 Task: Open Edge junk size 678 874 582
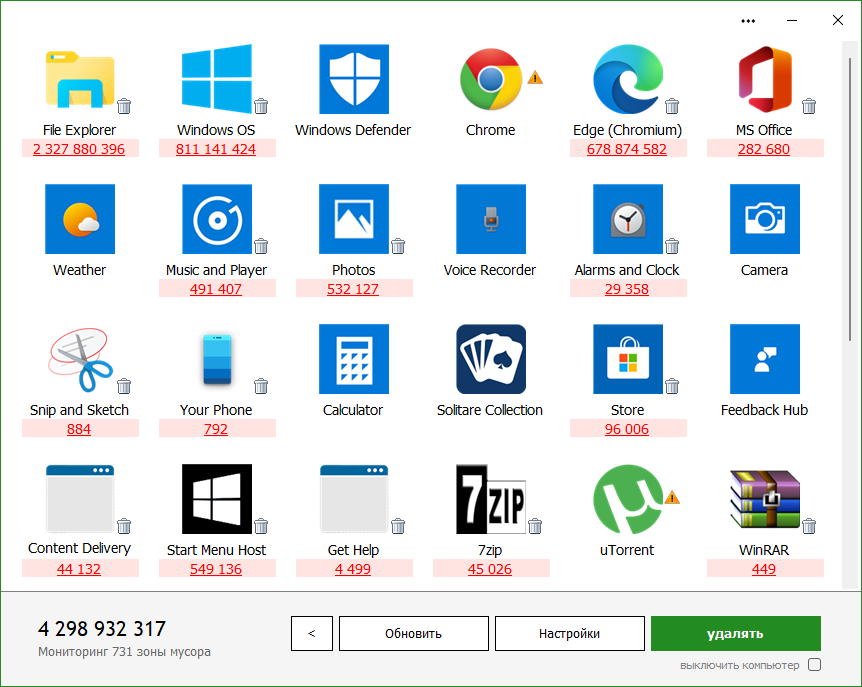click(628, 149)
